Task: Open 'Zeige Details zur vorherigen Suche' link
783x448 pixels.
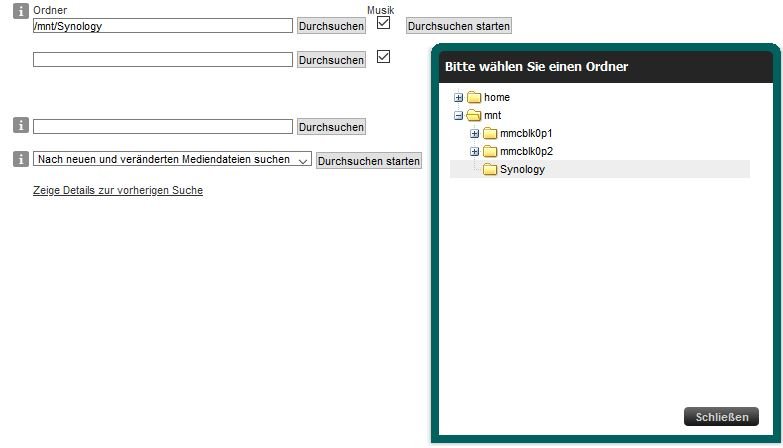Action: [118, 190]
